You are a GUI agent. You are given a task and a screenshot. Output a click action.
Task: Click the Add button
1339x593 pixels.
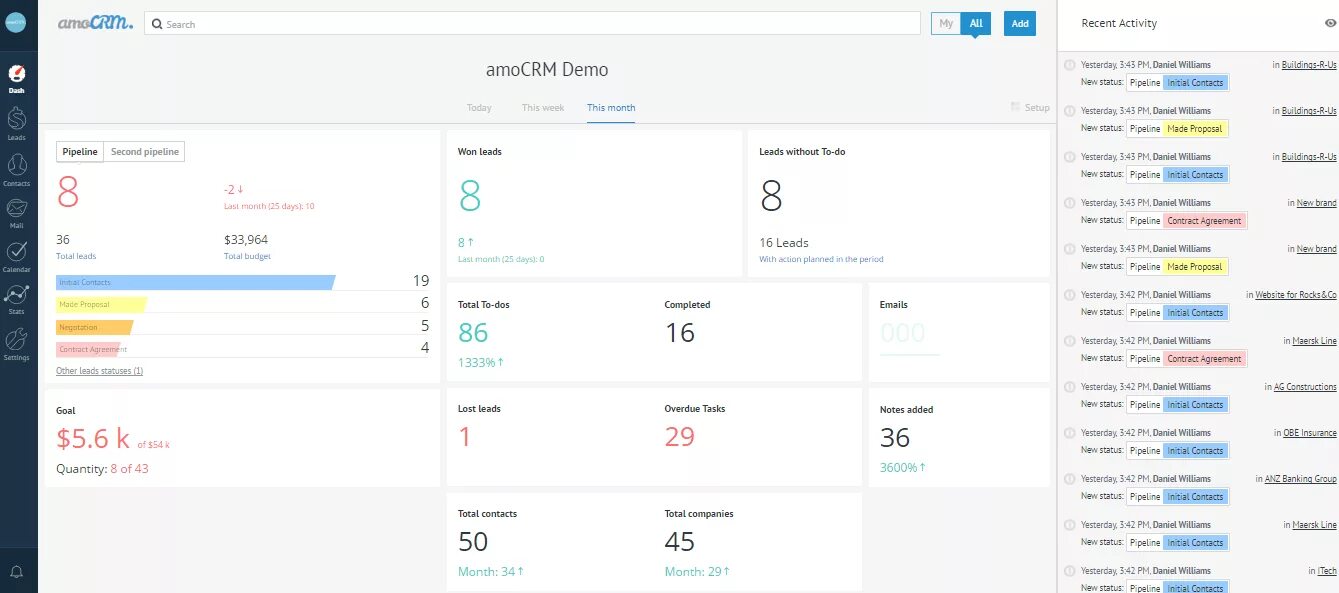1020,23
